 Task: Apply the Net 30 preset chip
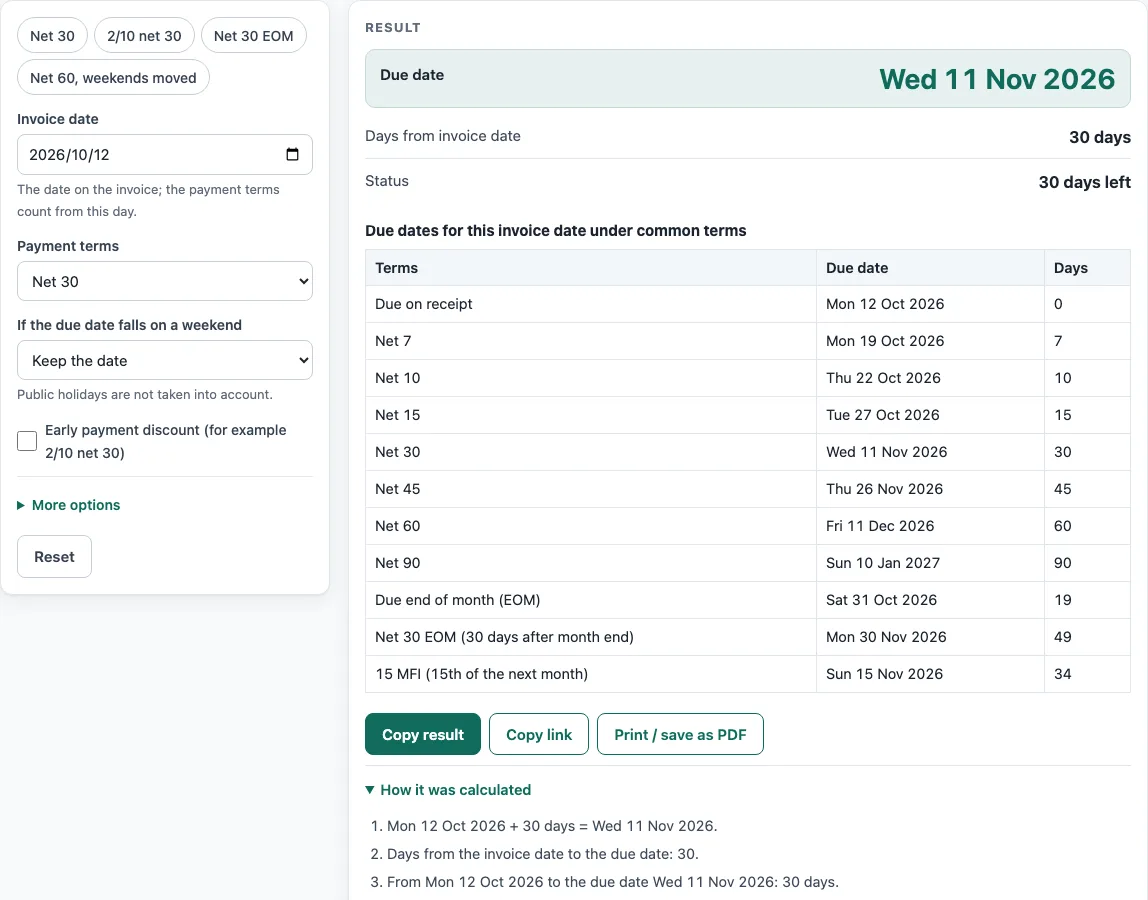pos(52,36)
